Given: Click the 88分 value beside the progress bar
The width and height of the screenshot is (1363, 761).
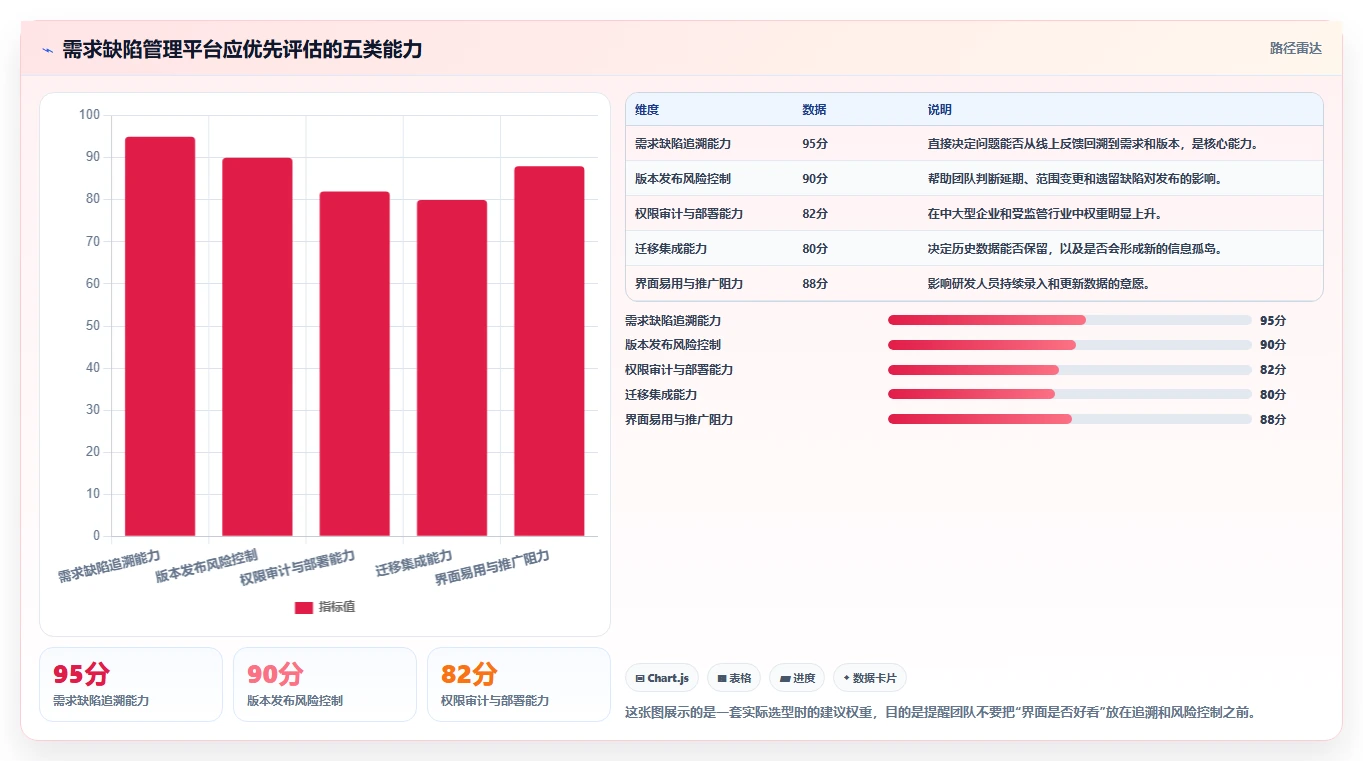Looking at the screenshot, I should click(1273, 420).
